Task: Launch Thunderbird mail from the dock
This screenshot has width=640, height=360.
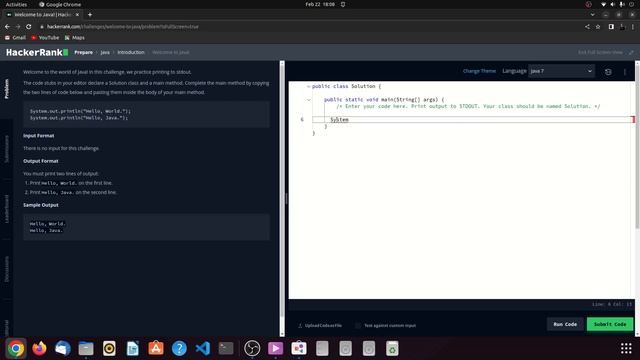Action: tap(62, 348)
